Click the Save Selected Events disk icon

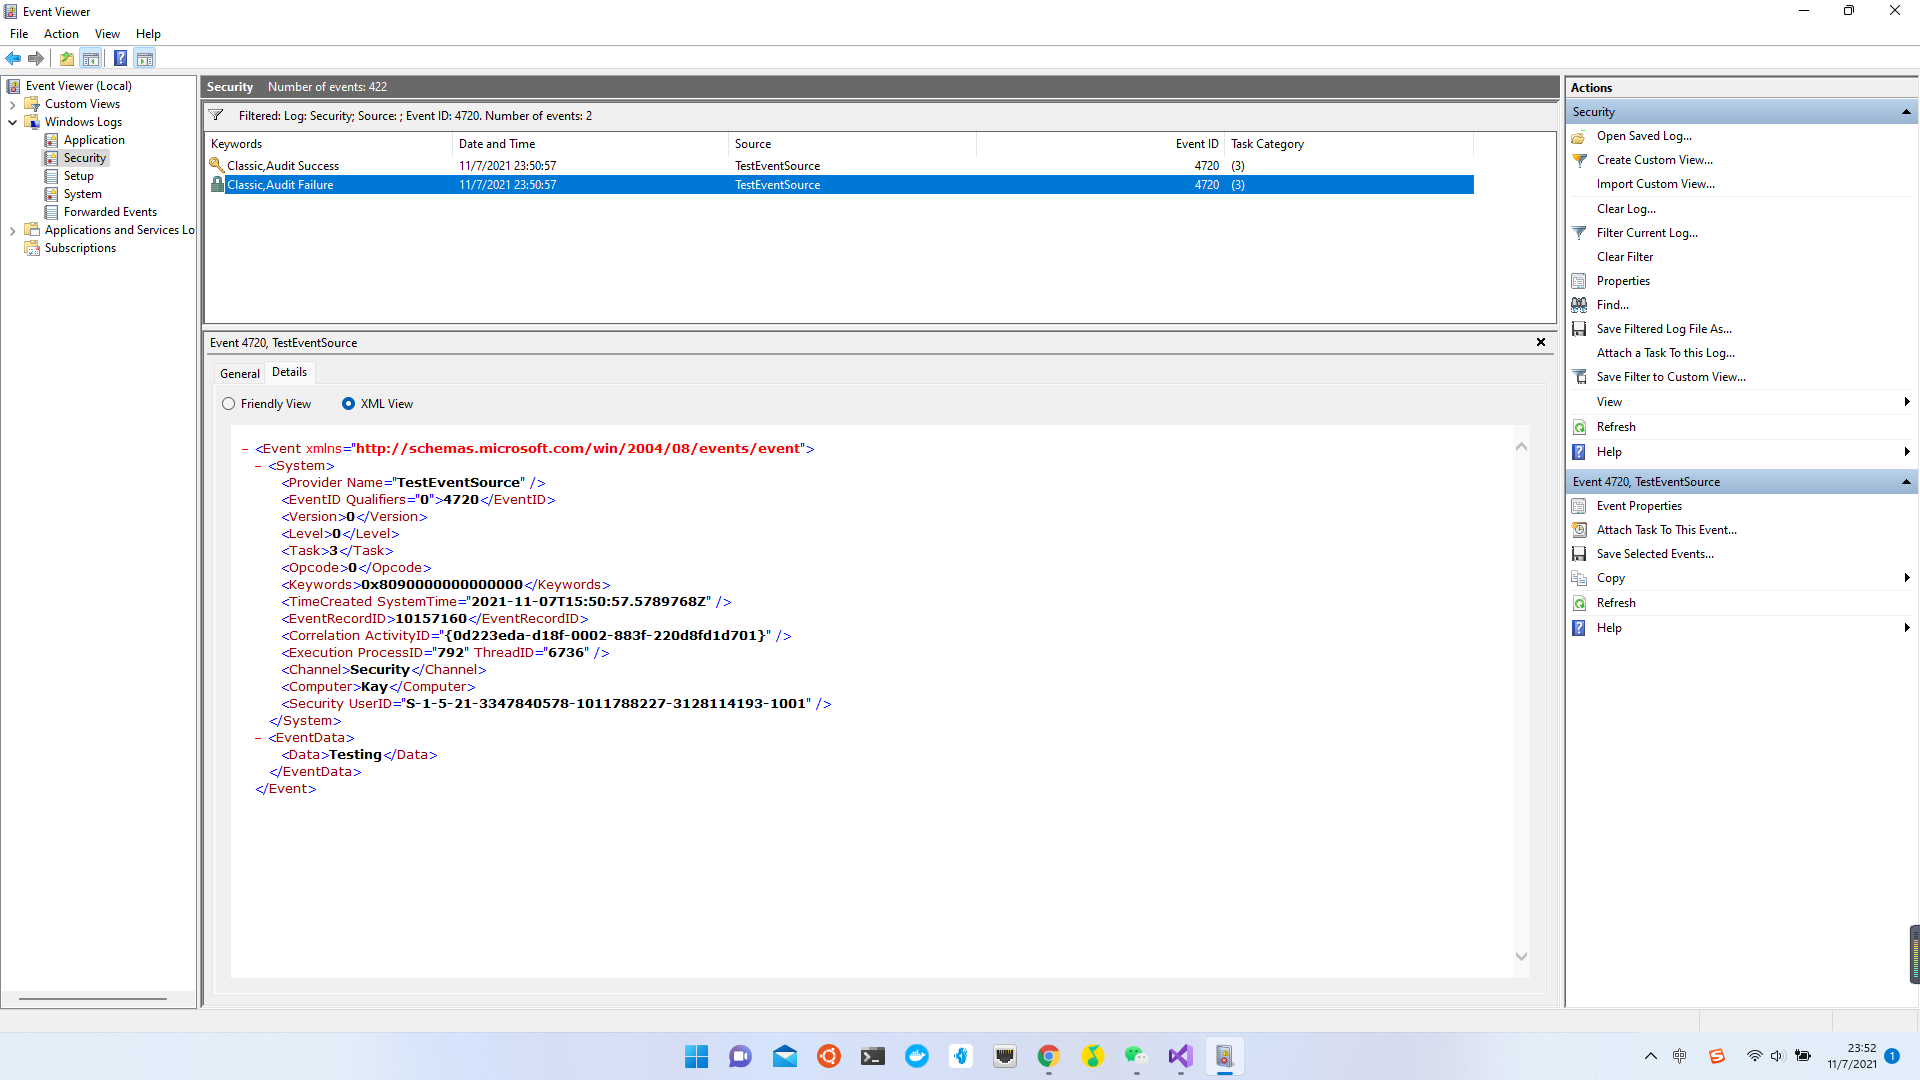1579,554
